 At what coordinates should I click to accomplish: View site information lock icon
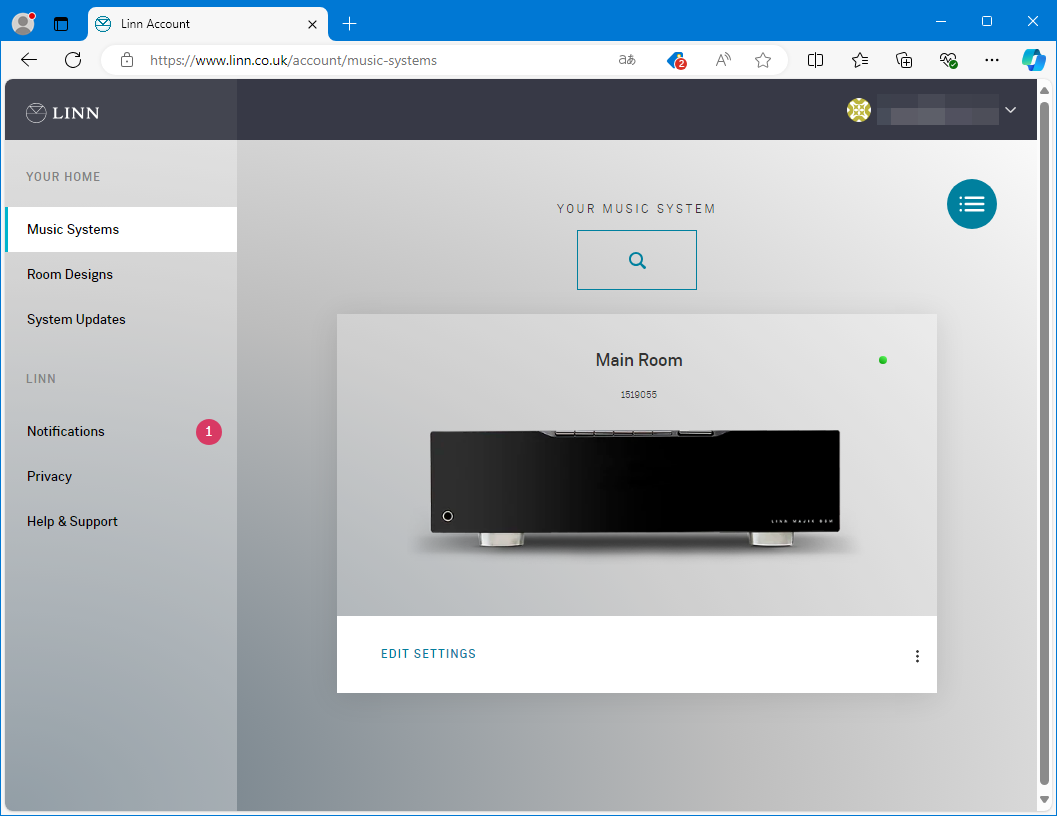point(127,60)
